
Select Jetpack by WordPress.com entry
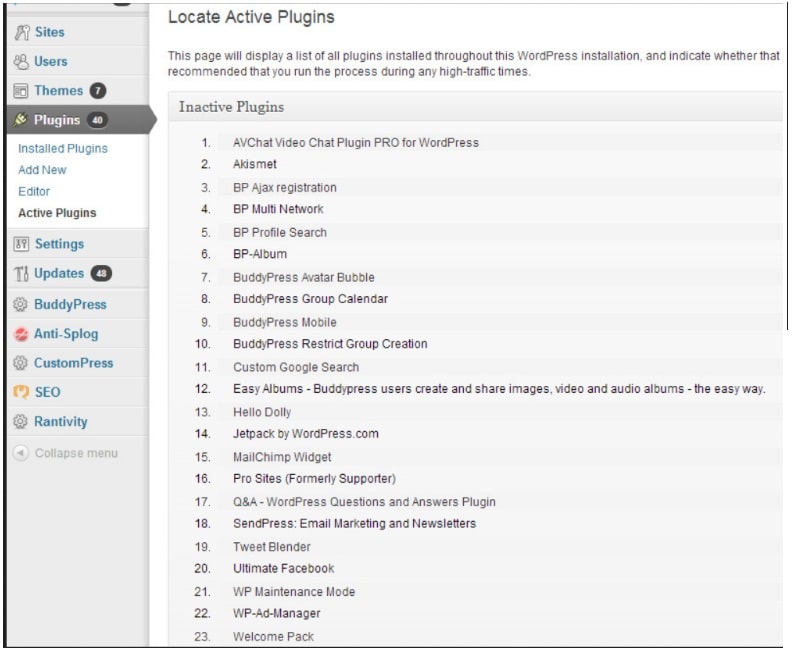[x=306, y=434]
